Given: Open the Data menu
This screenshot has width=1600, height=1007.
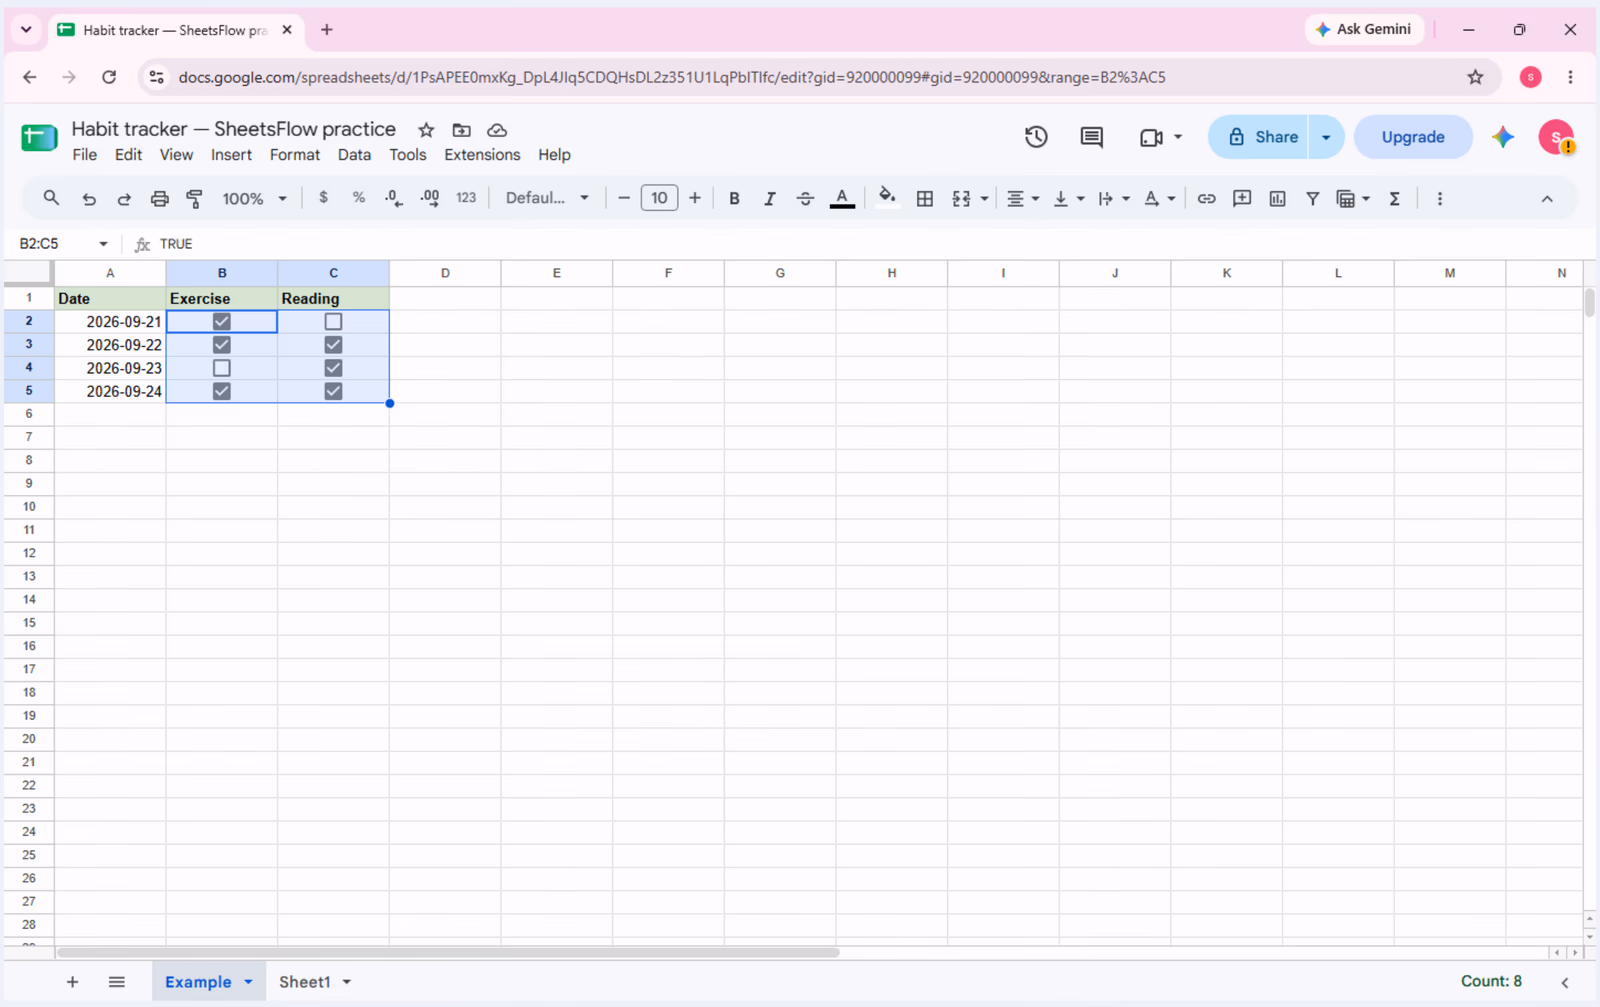Looking at the screenshot, I should (x=354, y=155).
